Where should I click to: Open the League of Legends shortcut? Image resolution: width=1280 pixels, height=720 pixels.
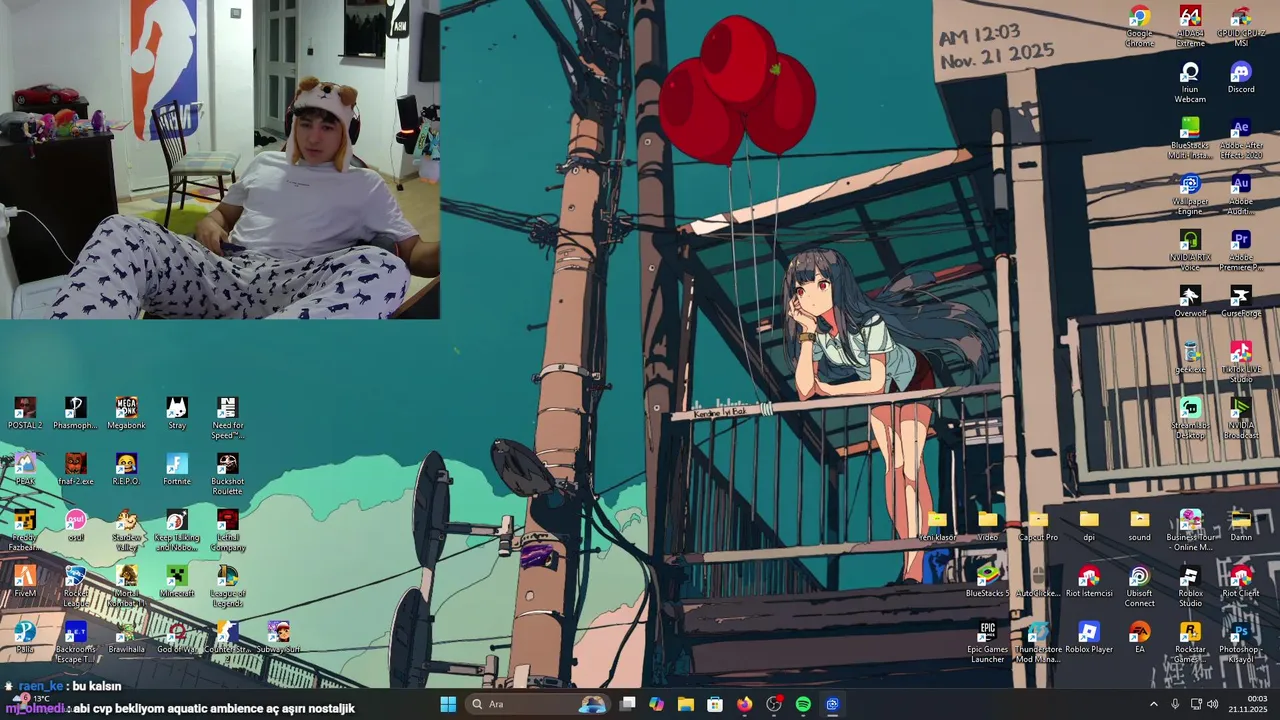tap(228, 585)
